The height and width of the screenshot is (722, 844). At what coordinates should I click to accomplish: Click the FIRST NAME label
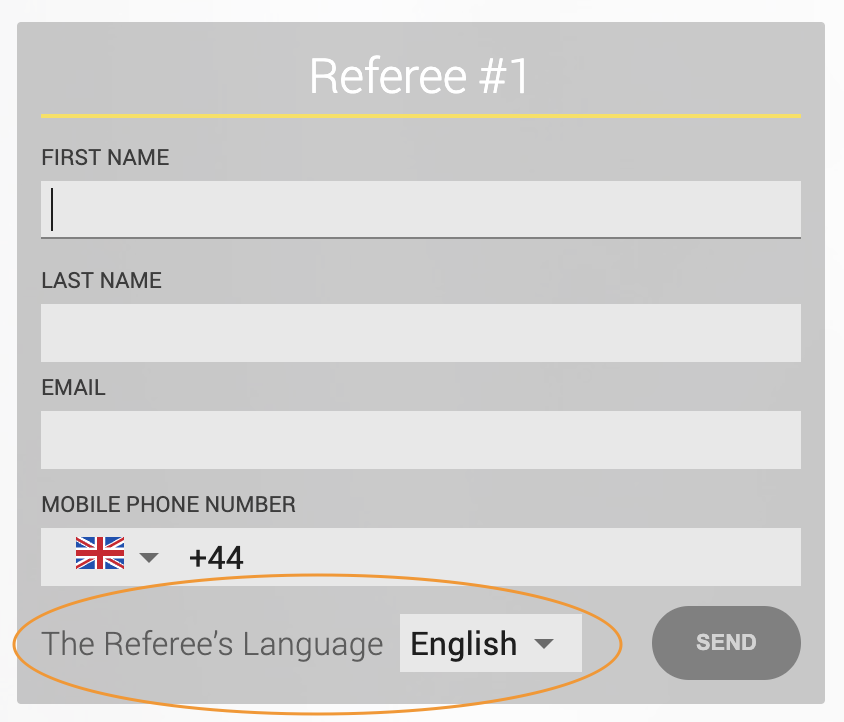click(x=106, y=158)
